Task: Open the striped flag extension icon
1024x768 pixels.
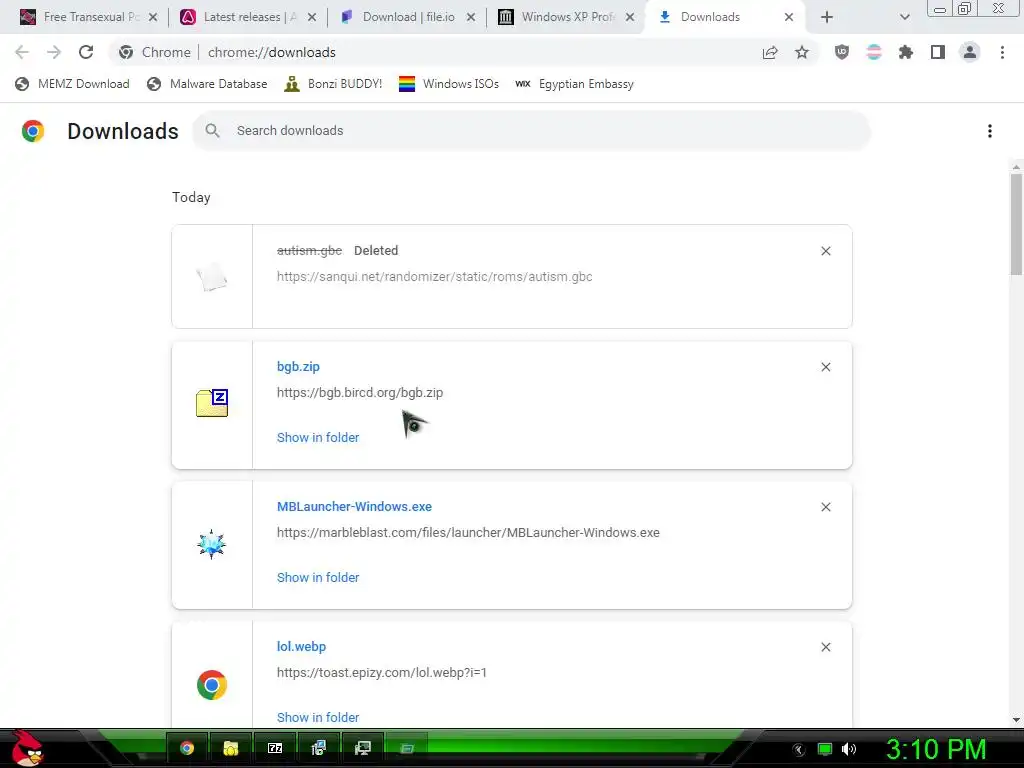Action: click(x=874, y=52)
